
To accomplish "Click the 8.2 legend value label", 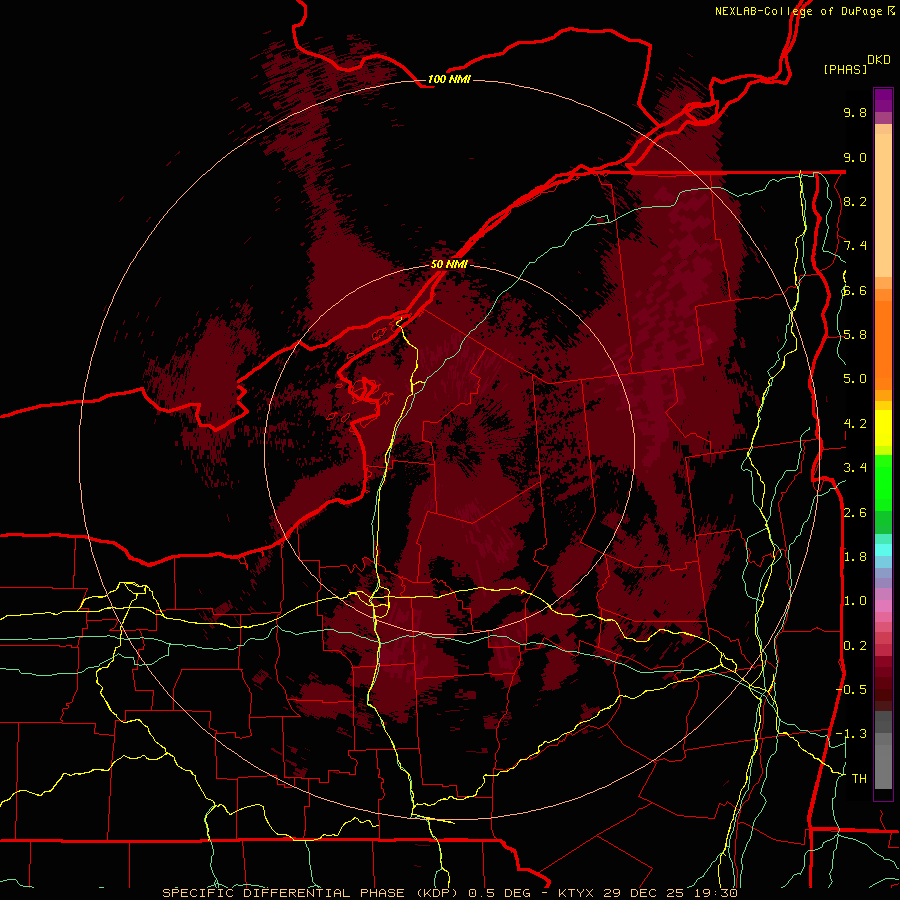I will (855, 201).
